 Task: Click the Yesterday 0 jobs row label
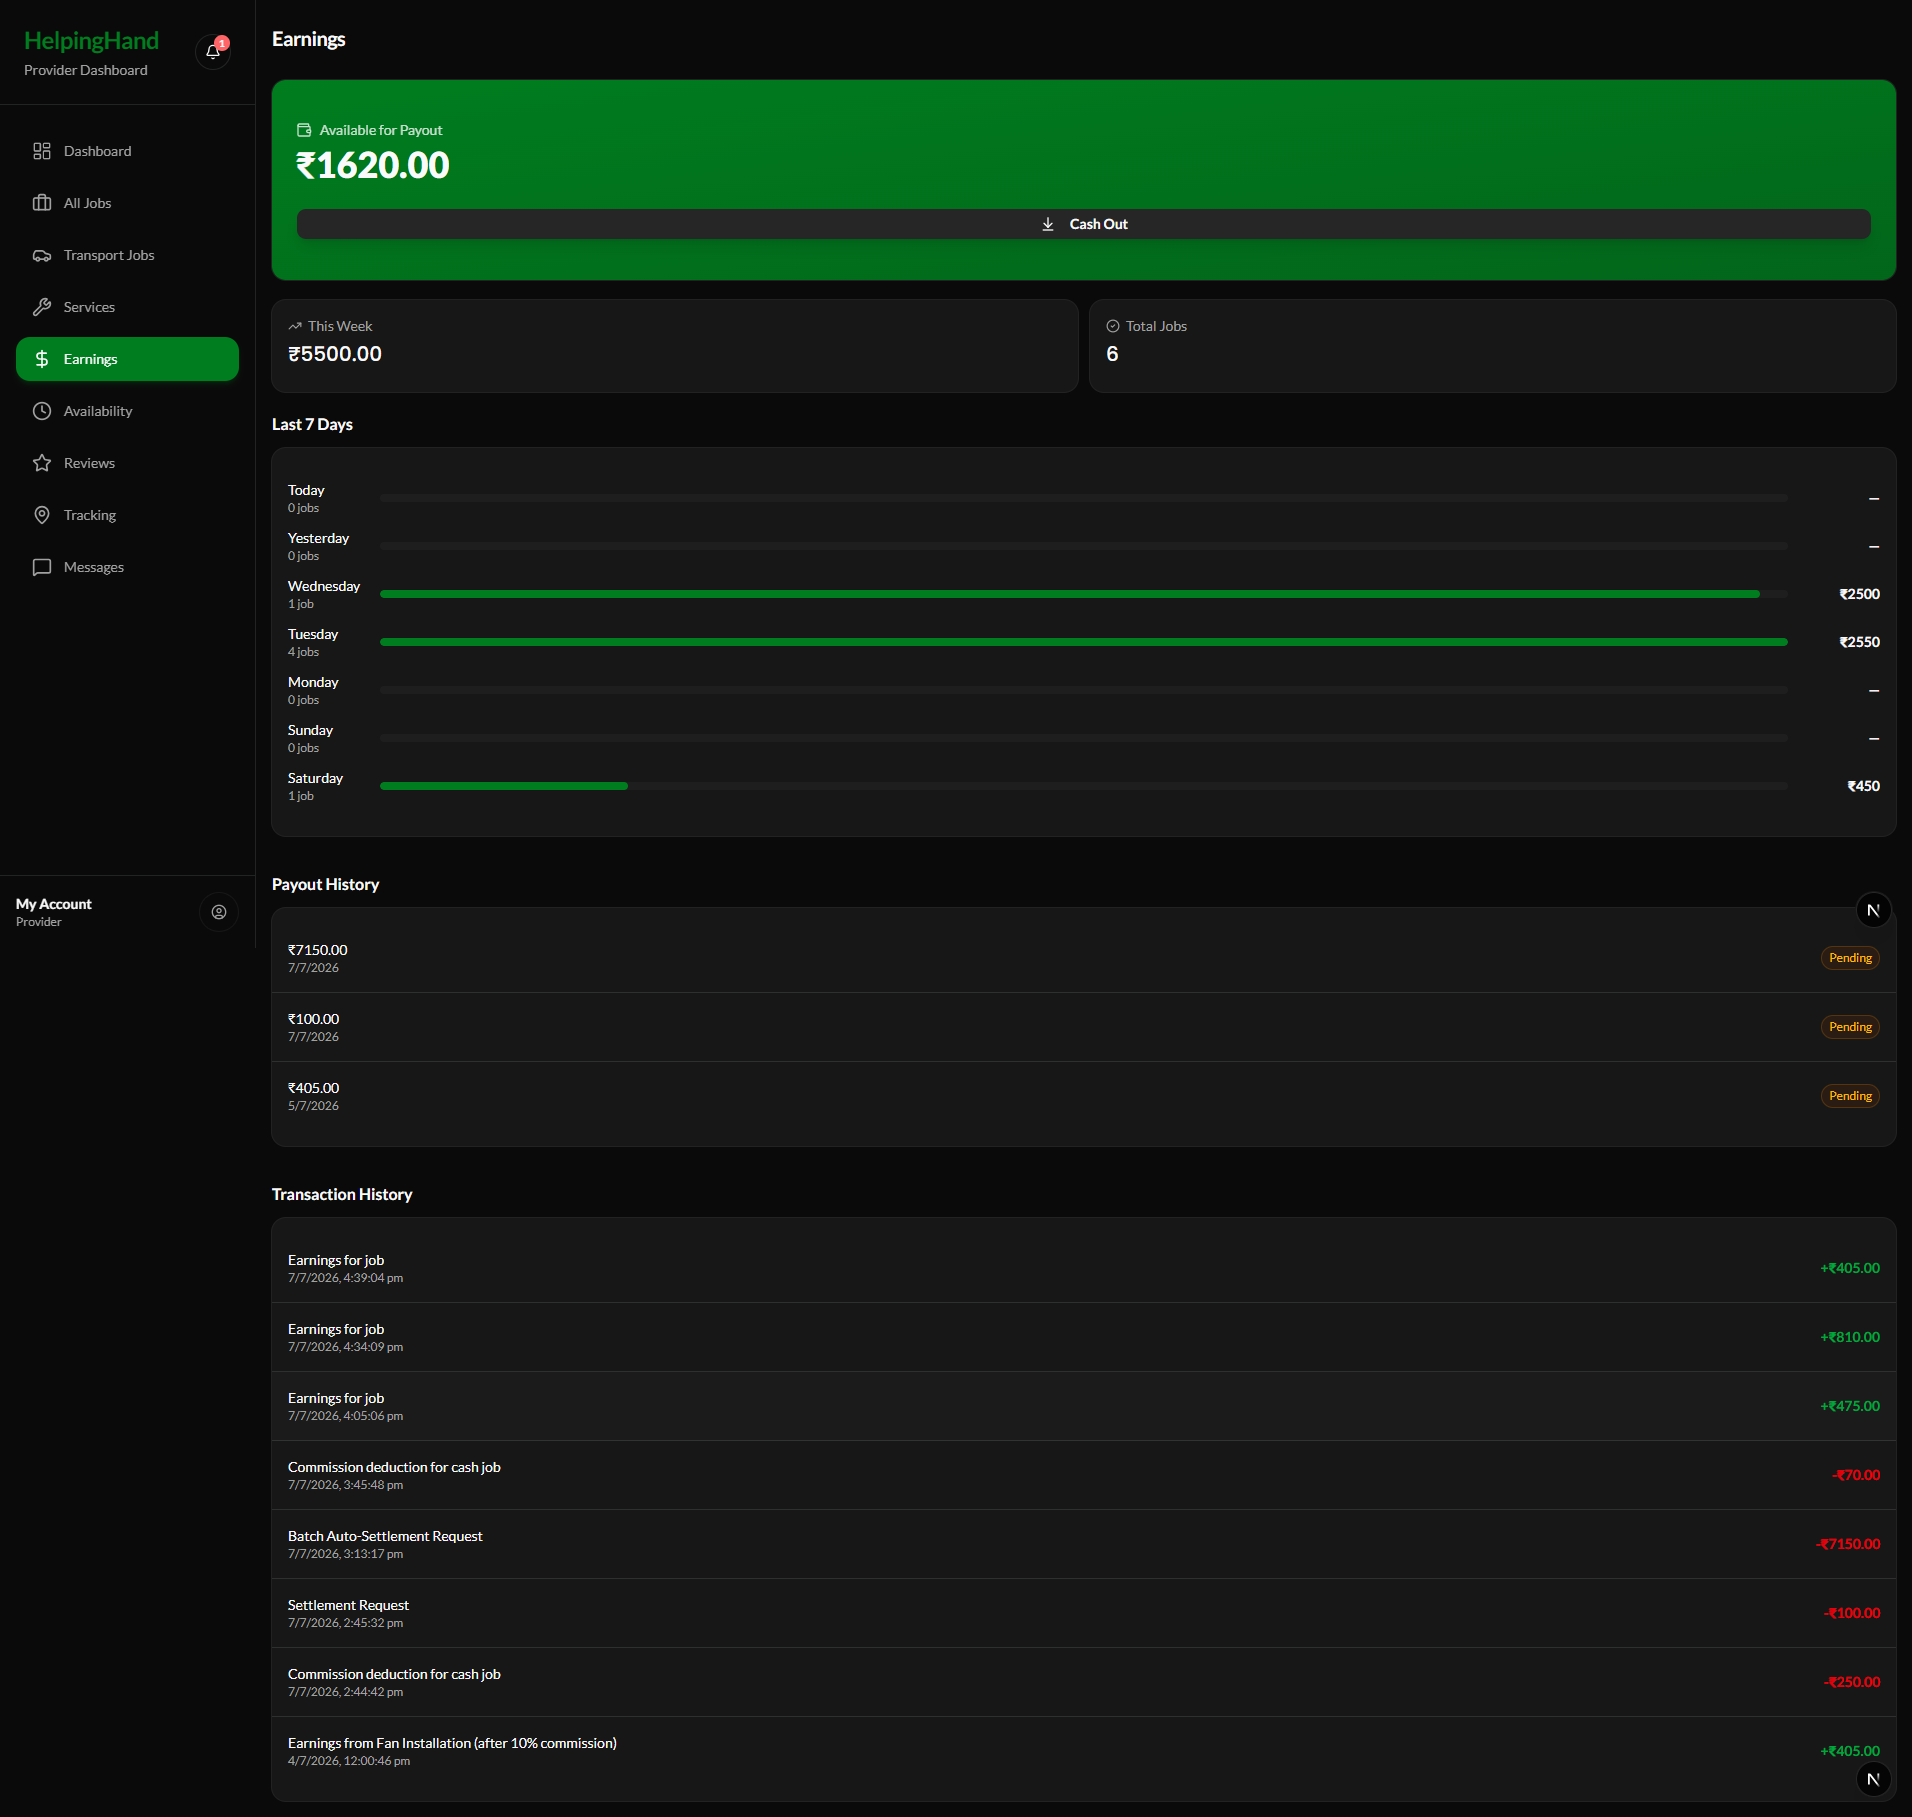click(x=318, y=546)
